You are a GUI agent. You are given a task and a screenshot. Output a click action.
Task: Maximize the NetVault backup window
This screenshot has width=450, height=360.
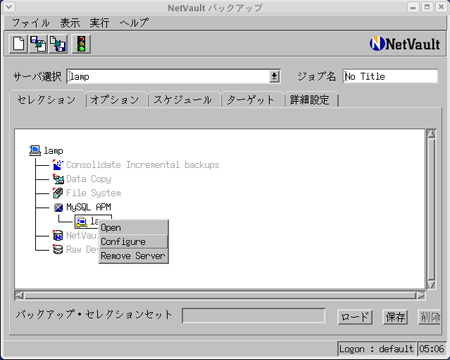427,7
